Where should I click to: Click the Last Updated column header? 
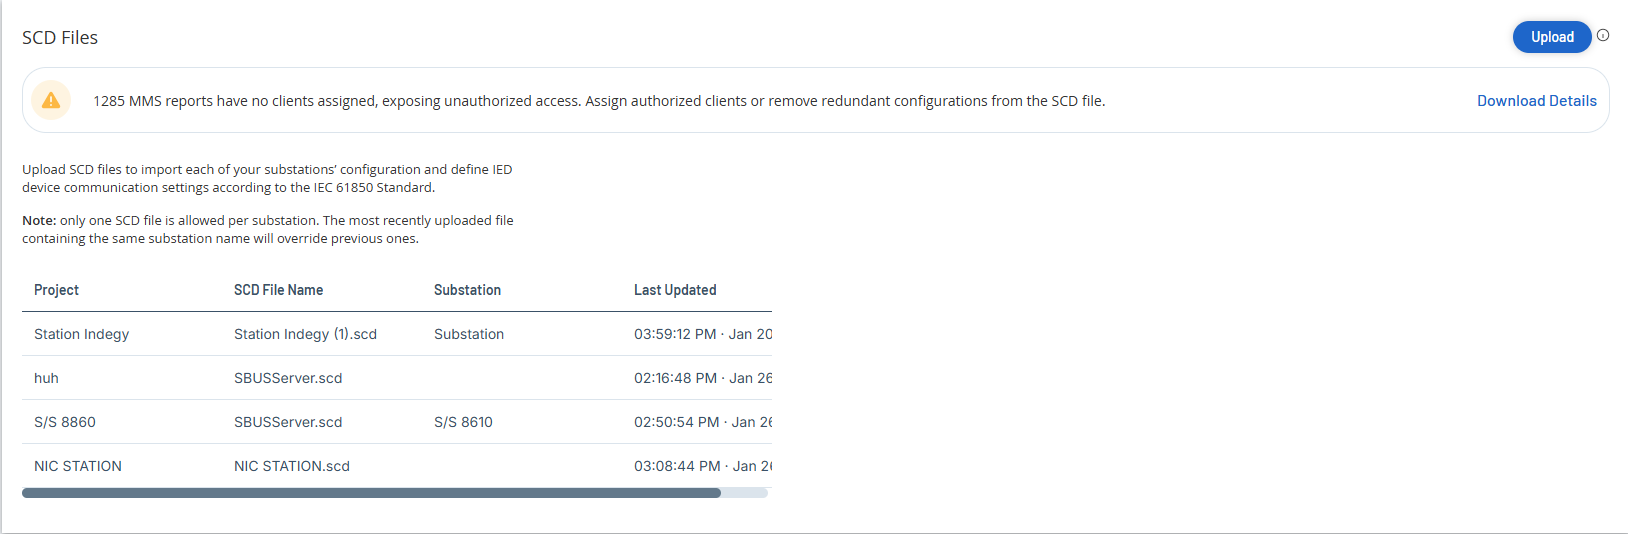coord(675,290)
